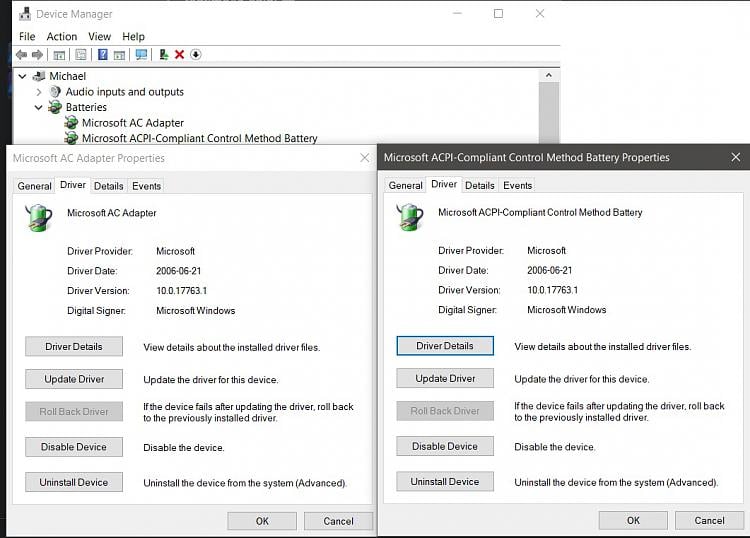Open the Properties toolbar icon
This screenshot has height=538, width=750.
(x=81, y=55)
